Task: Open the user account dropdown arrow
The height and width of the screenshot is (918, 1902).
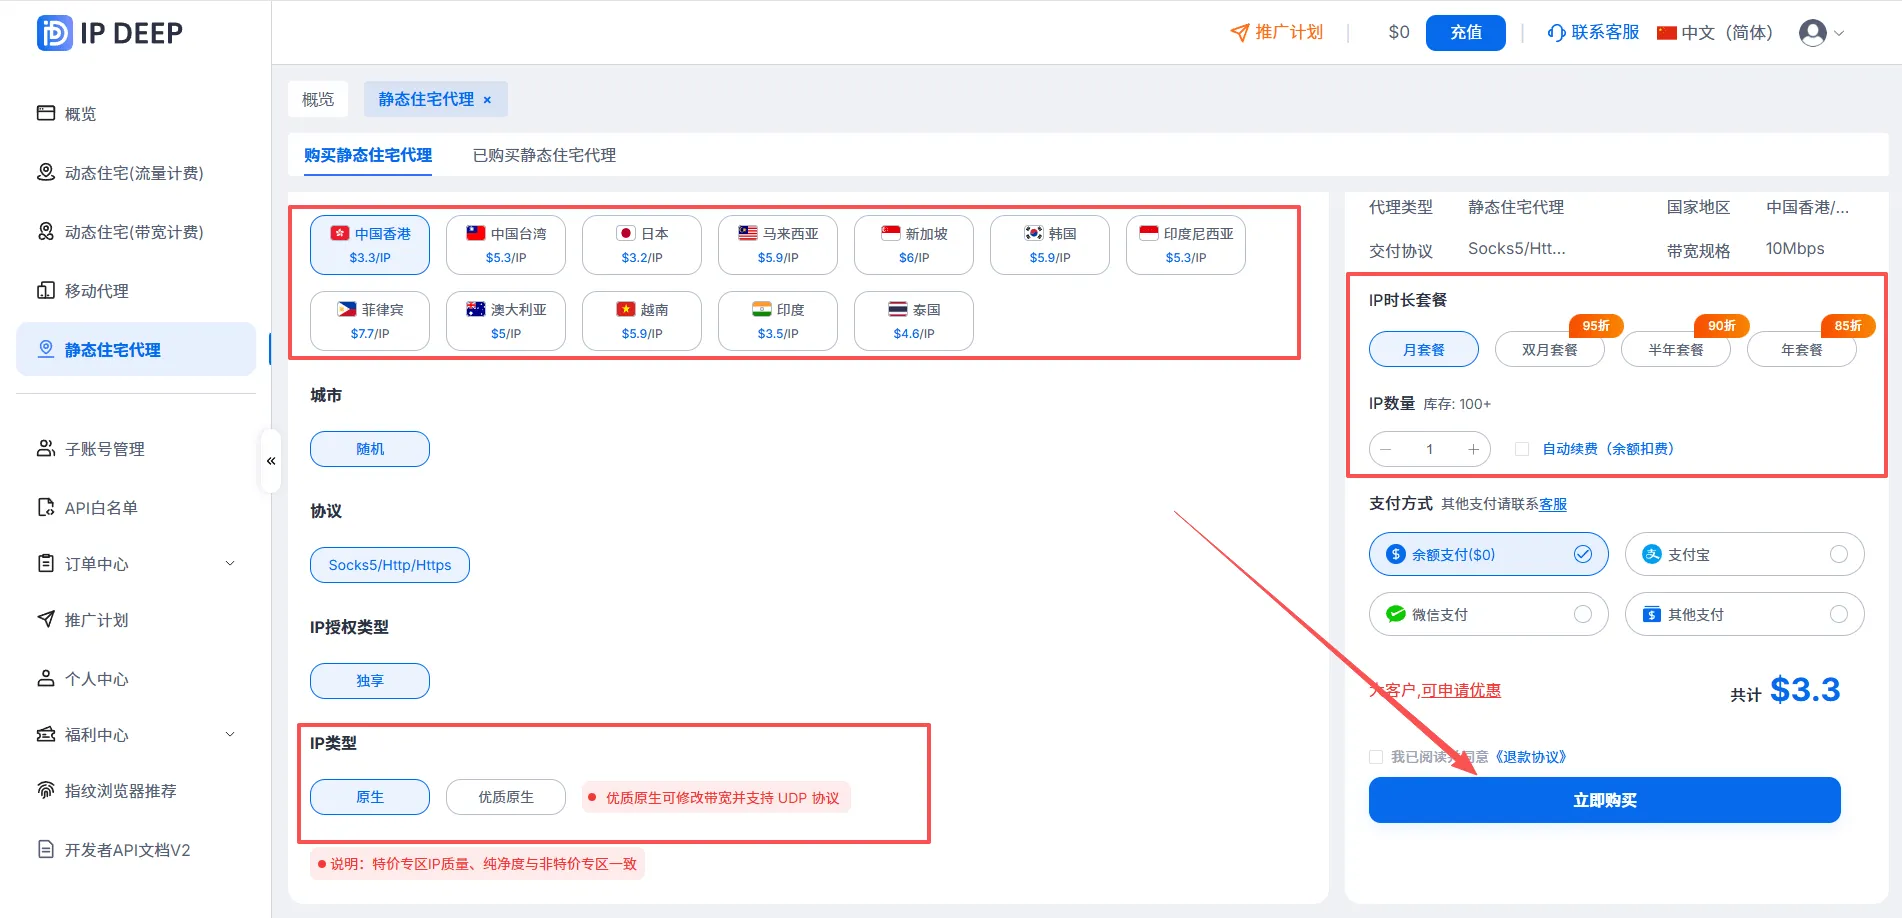Action: 1838,33
